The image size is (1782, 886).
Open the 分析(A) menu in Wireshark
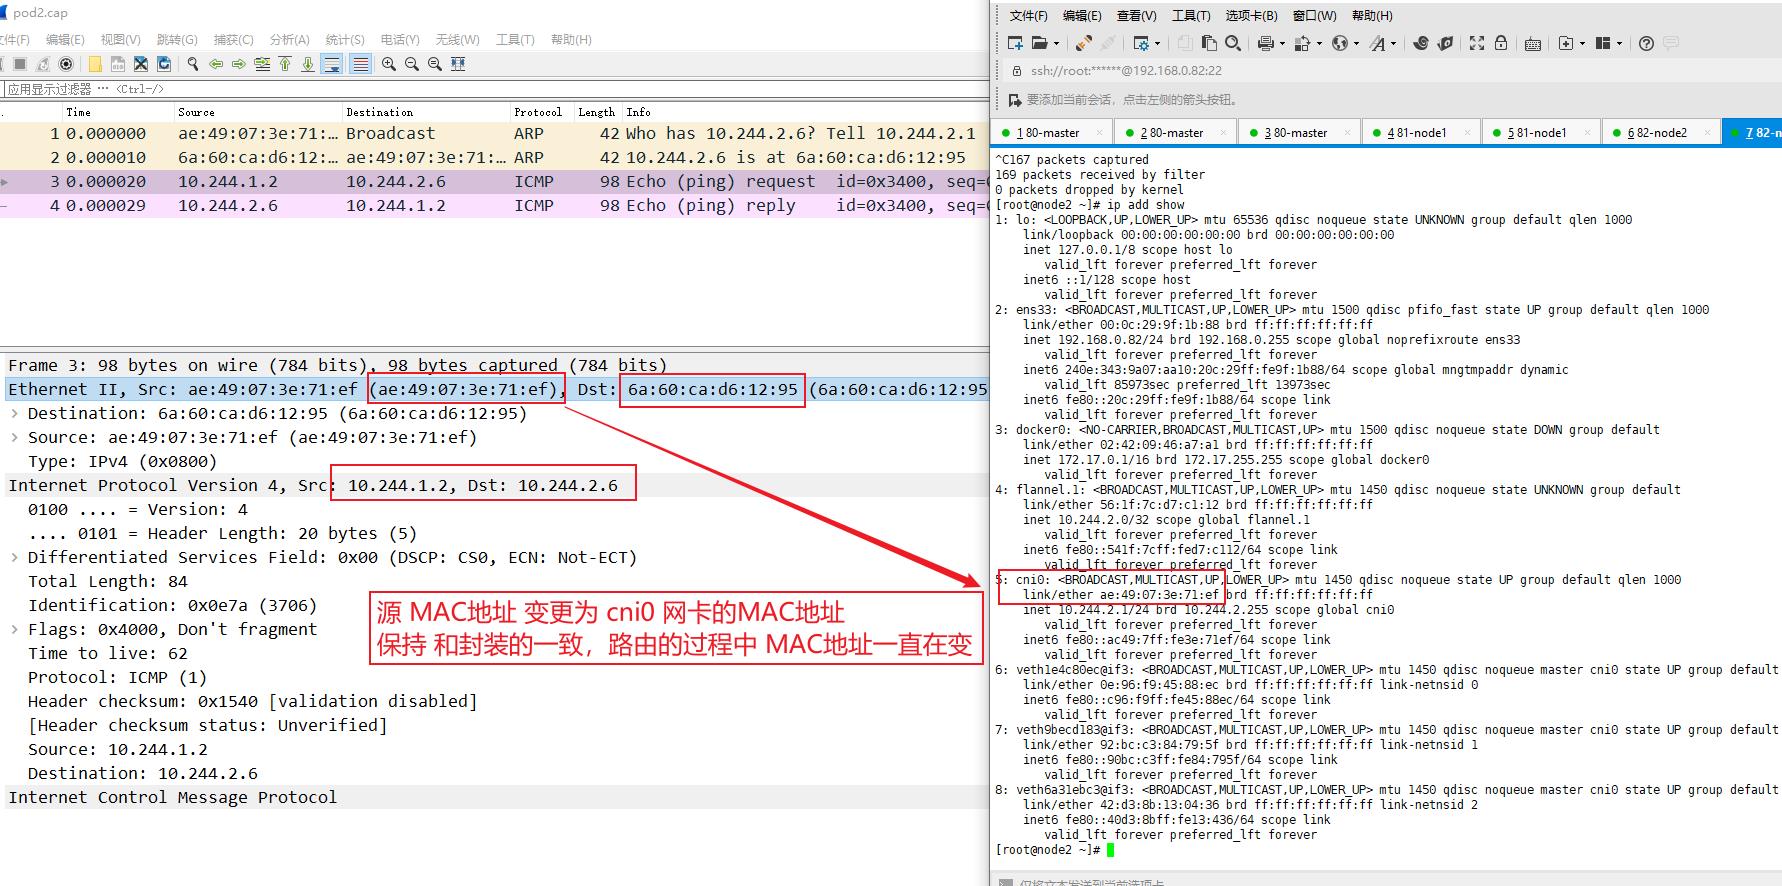point(290,40)
